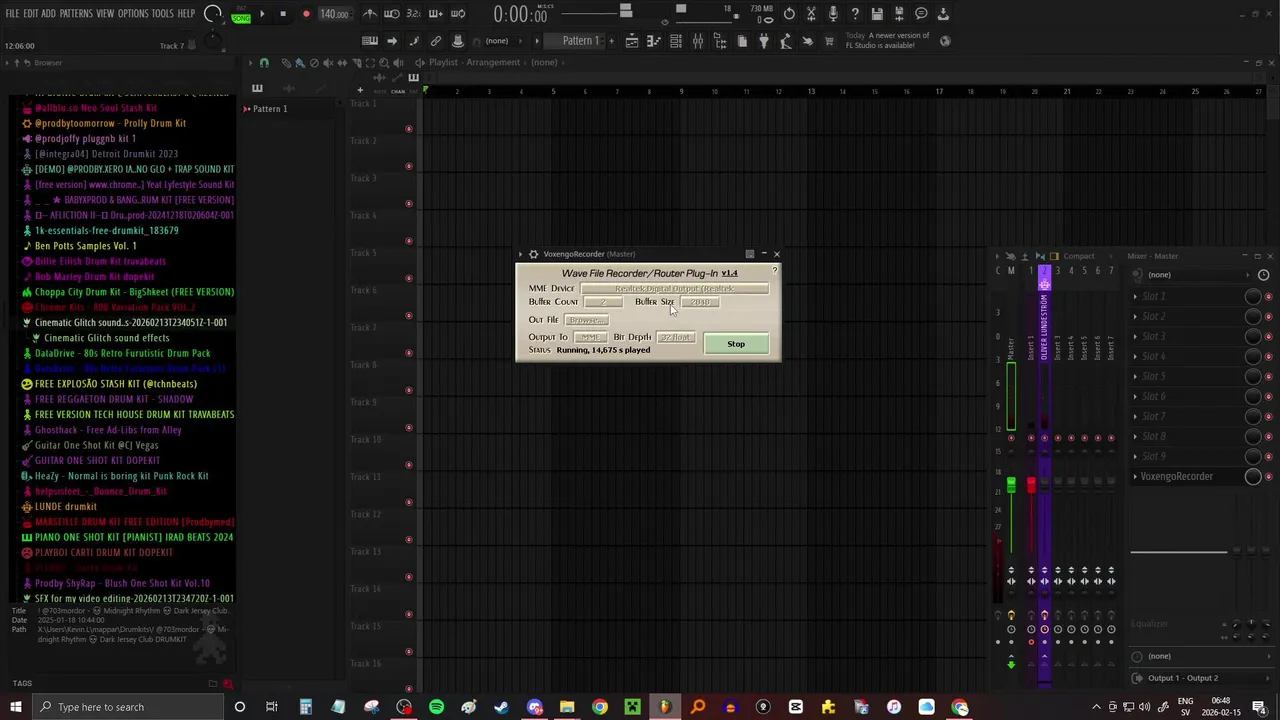Click the plus button beside Pattern 1
This screenshot has width=1280, height=720.
pyautogui.click(x=611, y=41)
